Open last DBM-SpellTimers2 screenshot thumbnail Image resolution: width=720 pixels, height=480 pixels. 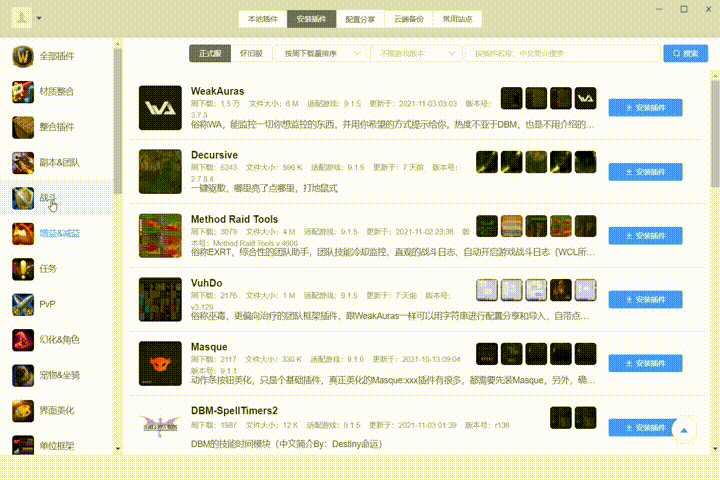click(585, 418)
